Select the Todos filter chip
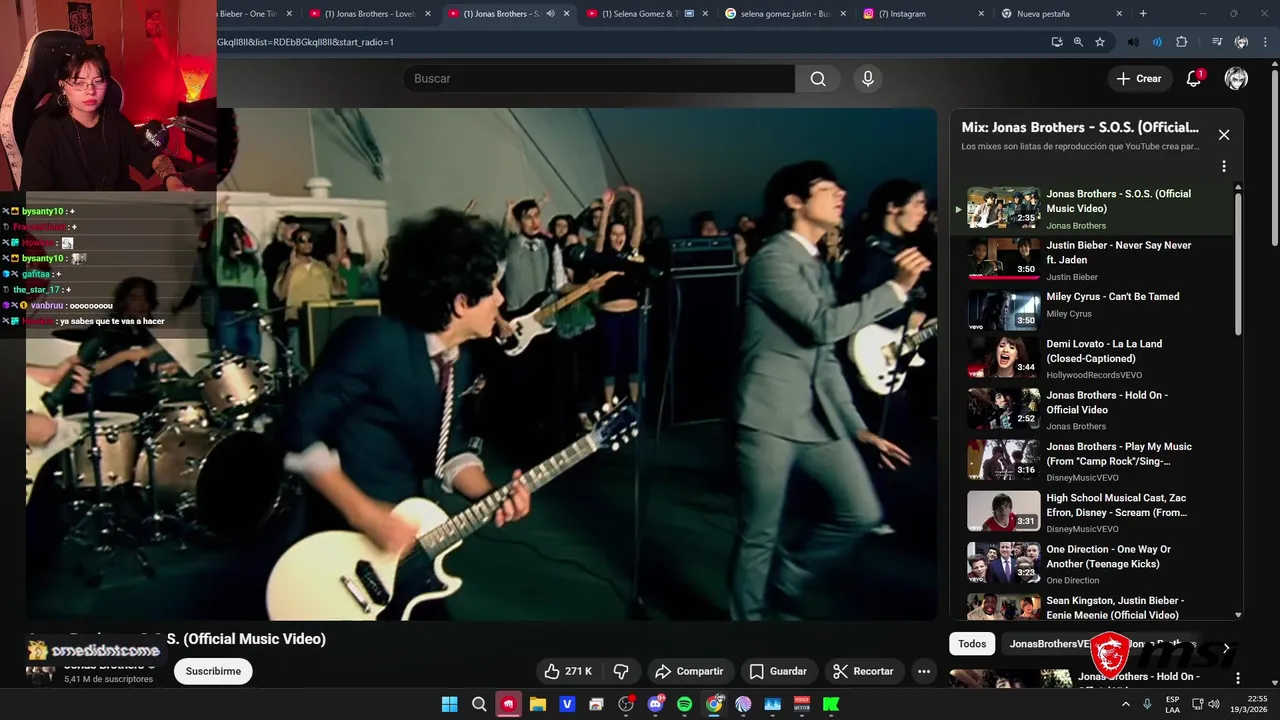 click(972, 644)
